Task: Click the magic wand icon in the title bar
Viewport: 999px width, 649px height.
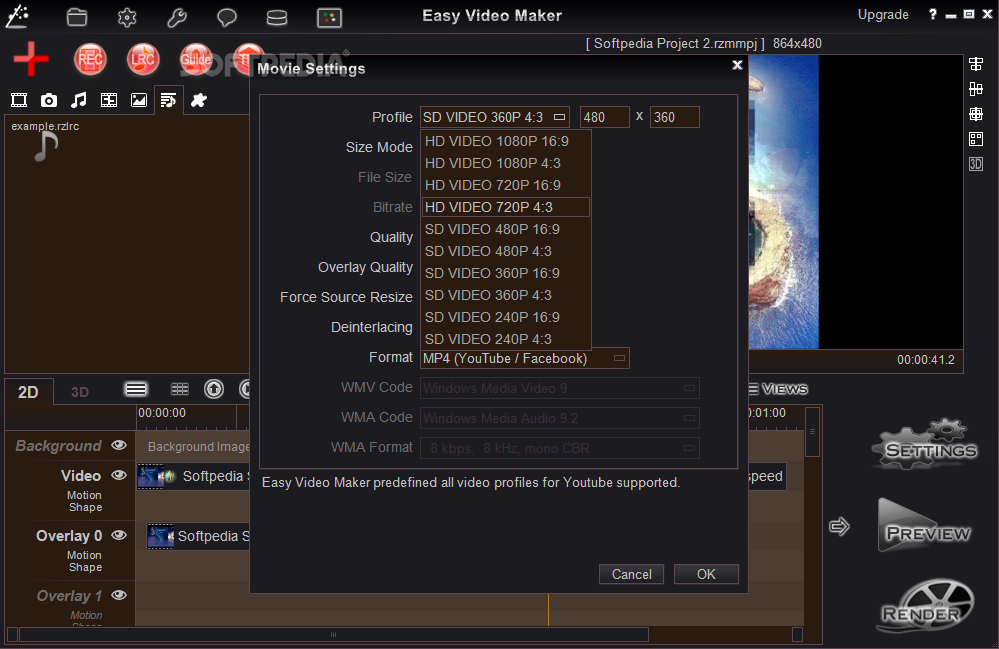Action: click(x=17, y=16)
